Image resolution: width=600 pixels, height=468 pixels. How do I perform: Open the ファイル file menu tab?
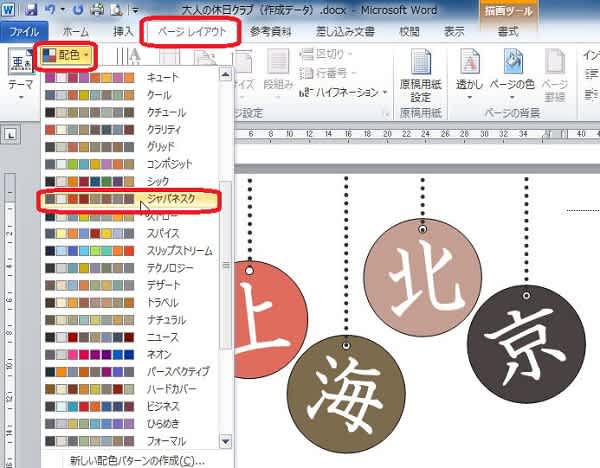click(x=23, y=32)
